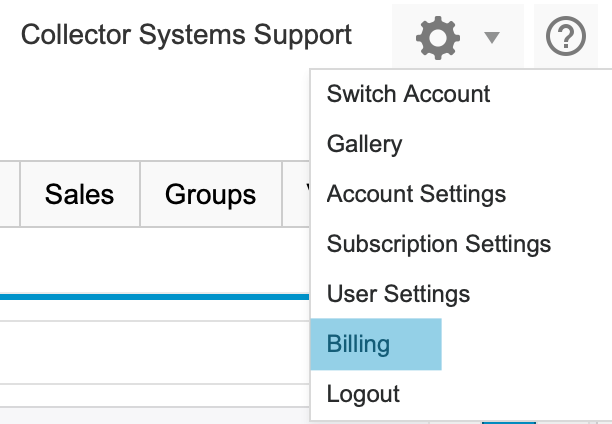Screen dimensions: 612x424
Task: Select Account Settings in the dropdown
Action: coord(416,194)
